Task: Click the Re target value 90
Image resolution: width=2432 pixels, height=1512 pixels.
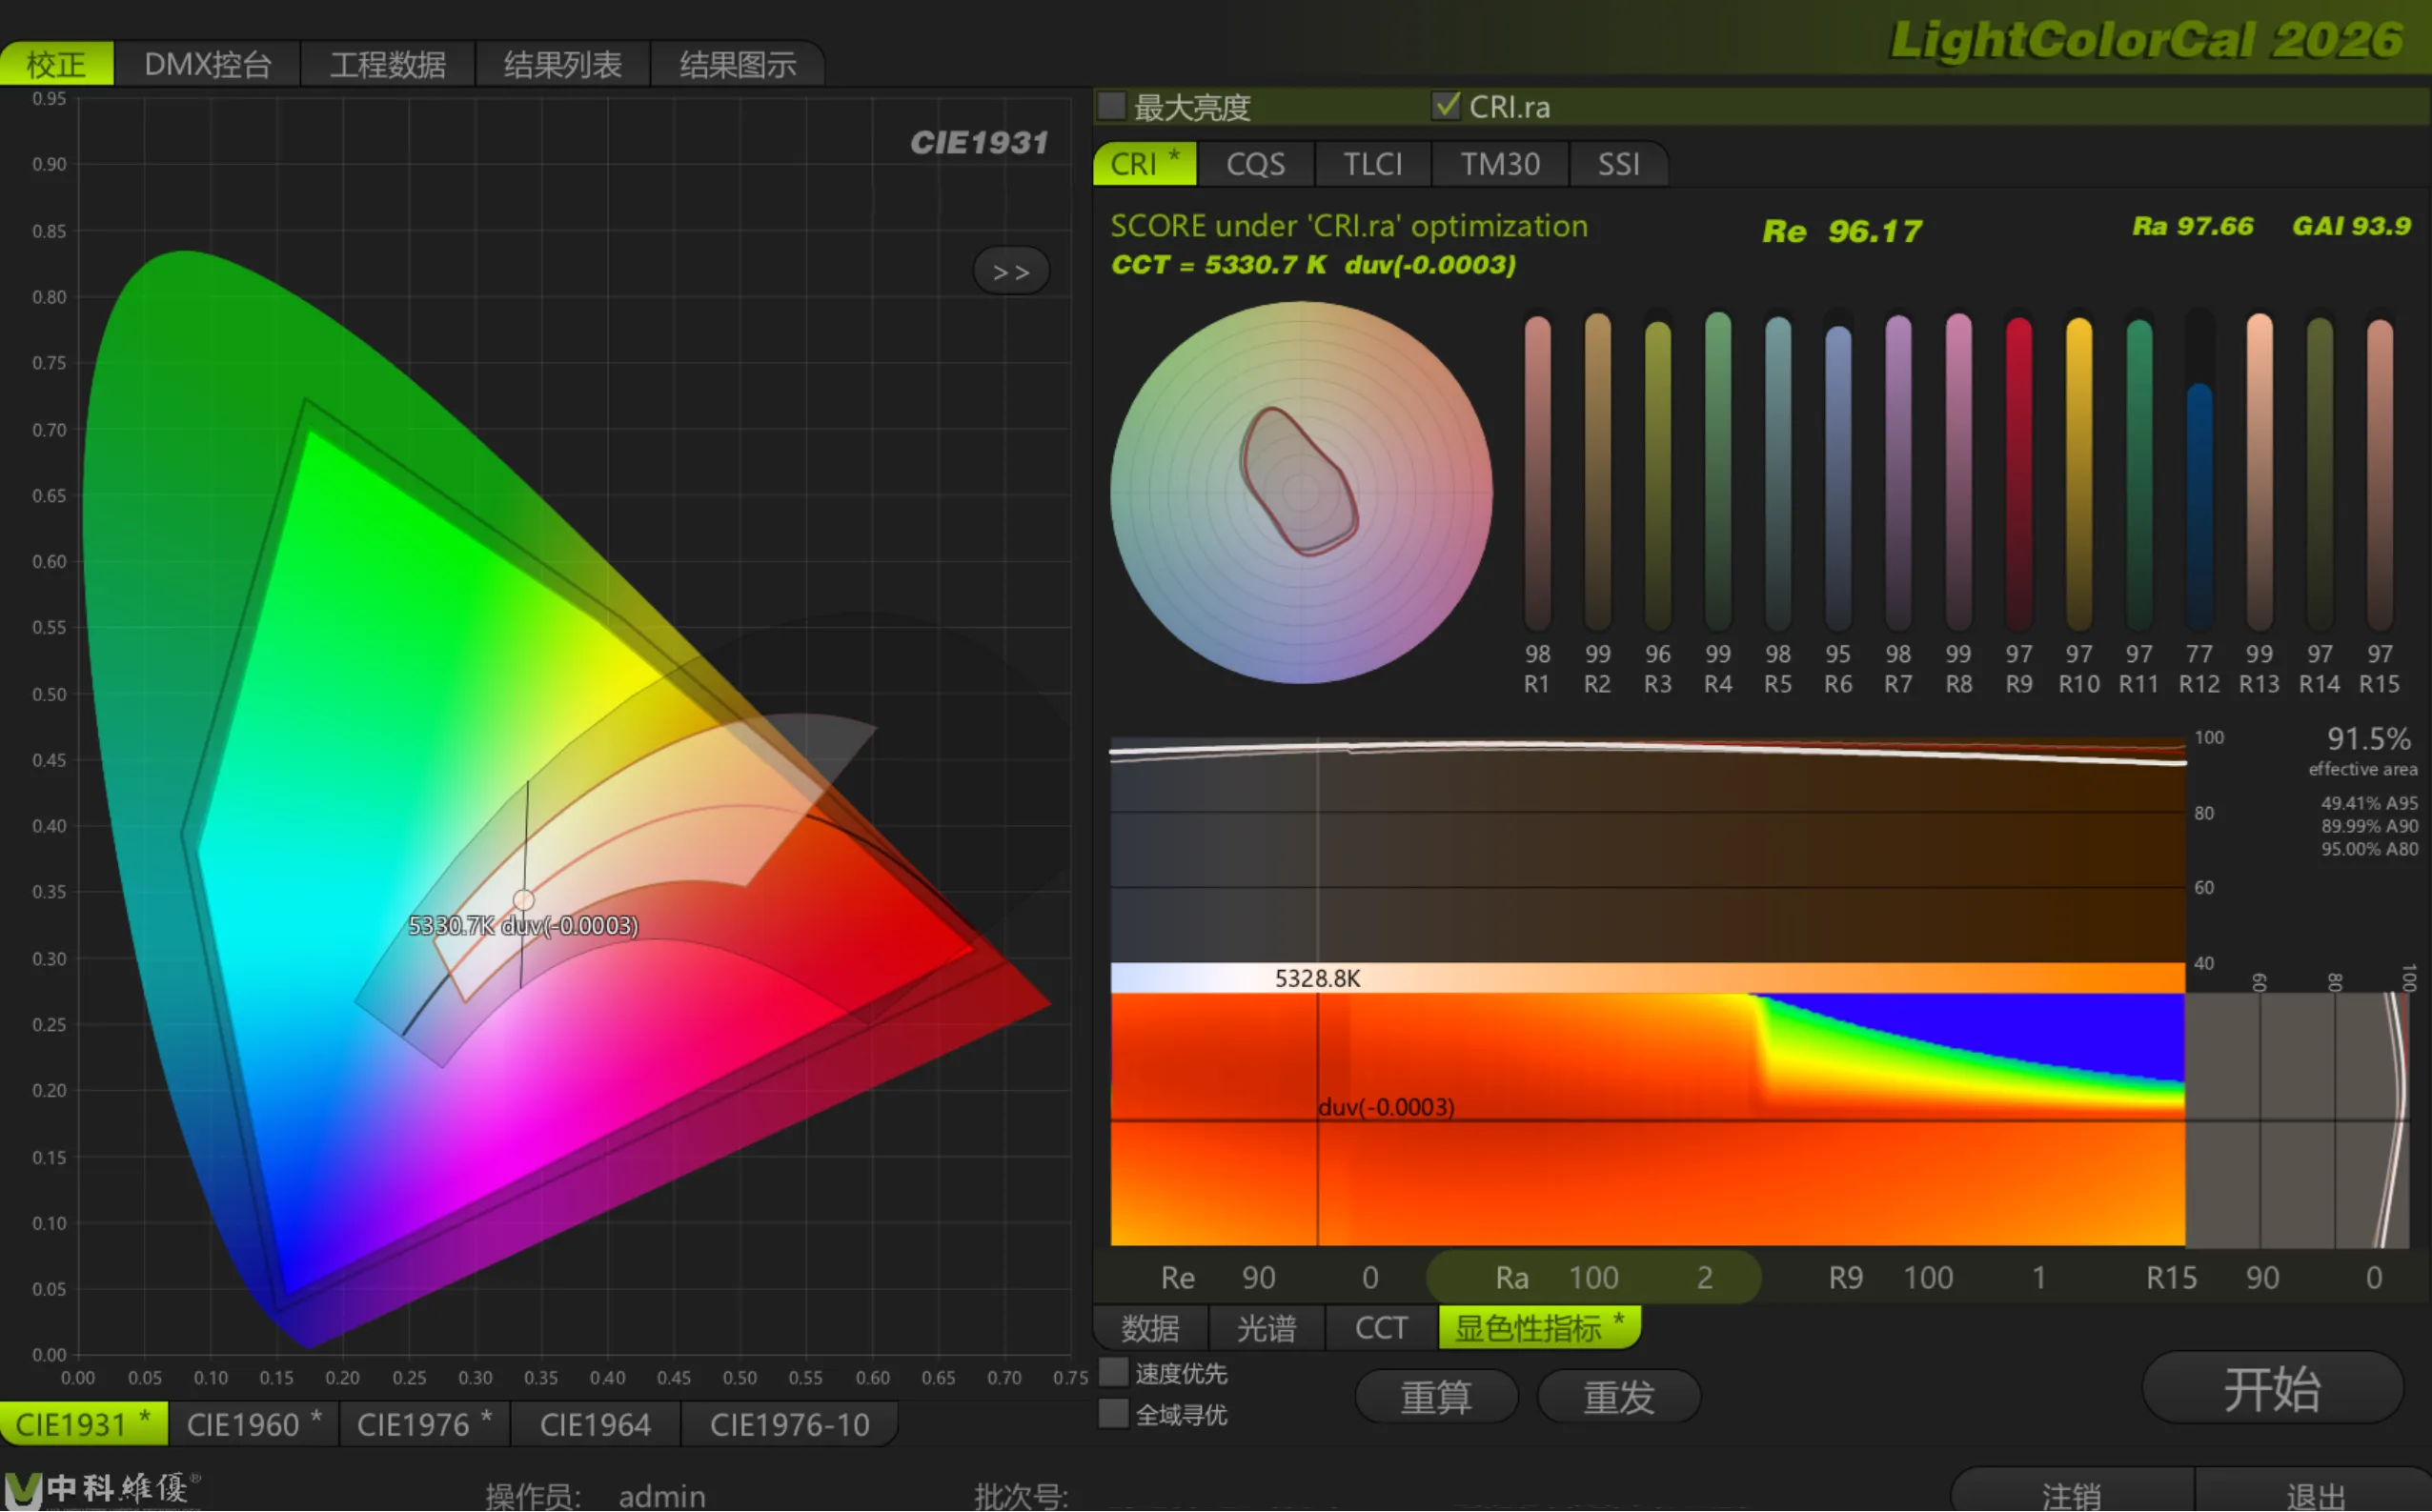Action: (x=1258, y=1278)
